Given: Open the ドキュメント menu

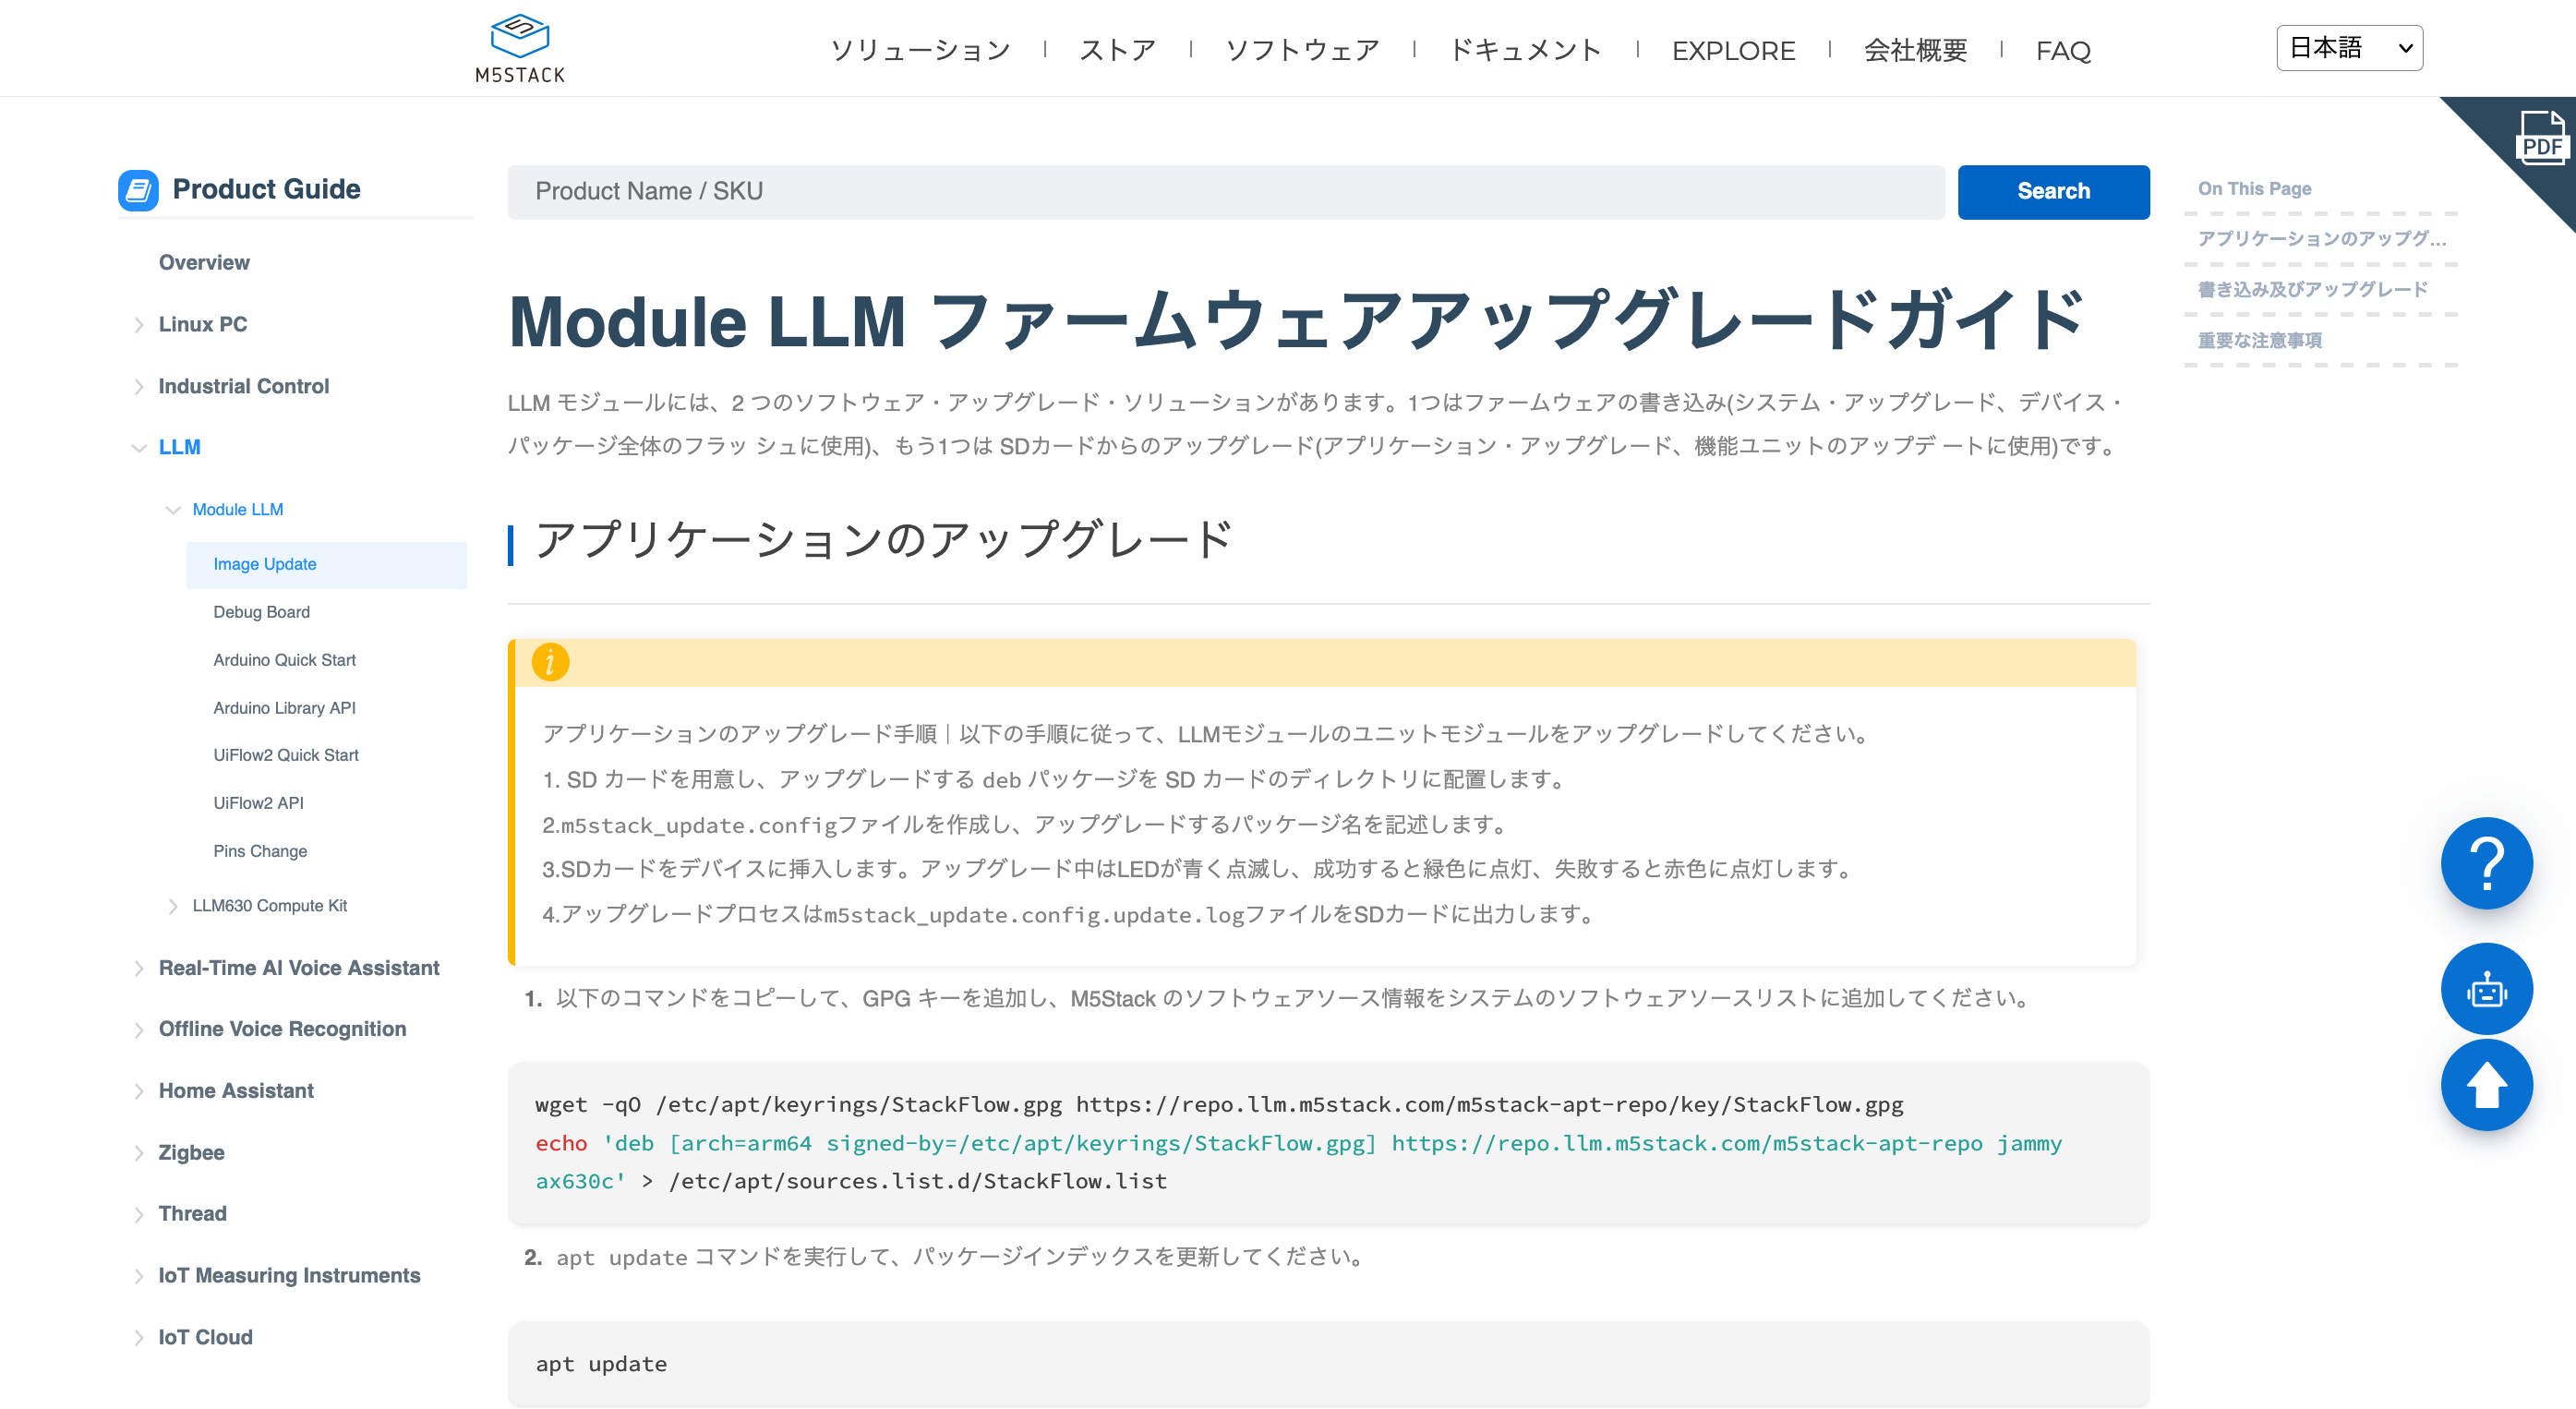Looking at the screenshot, I should tap(1525, 50).
